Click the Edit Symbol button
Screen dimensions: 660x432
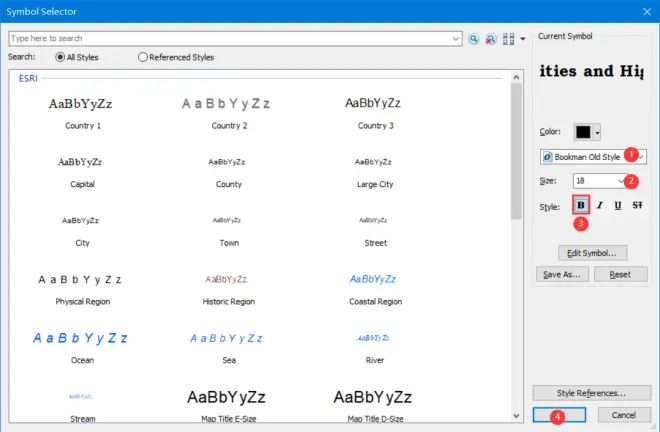click(x=592, y=253)
